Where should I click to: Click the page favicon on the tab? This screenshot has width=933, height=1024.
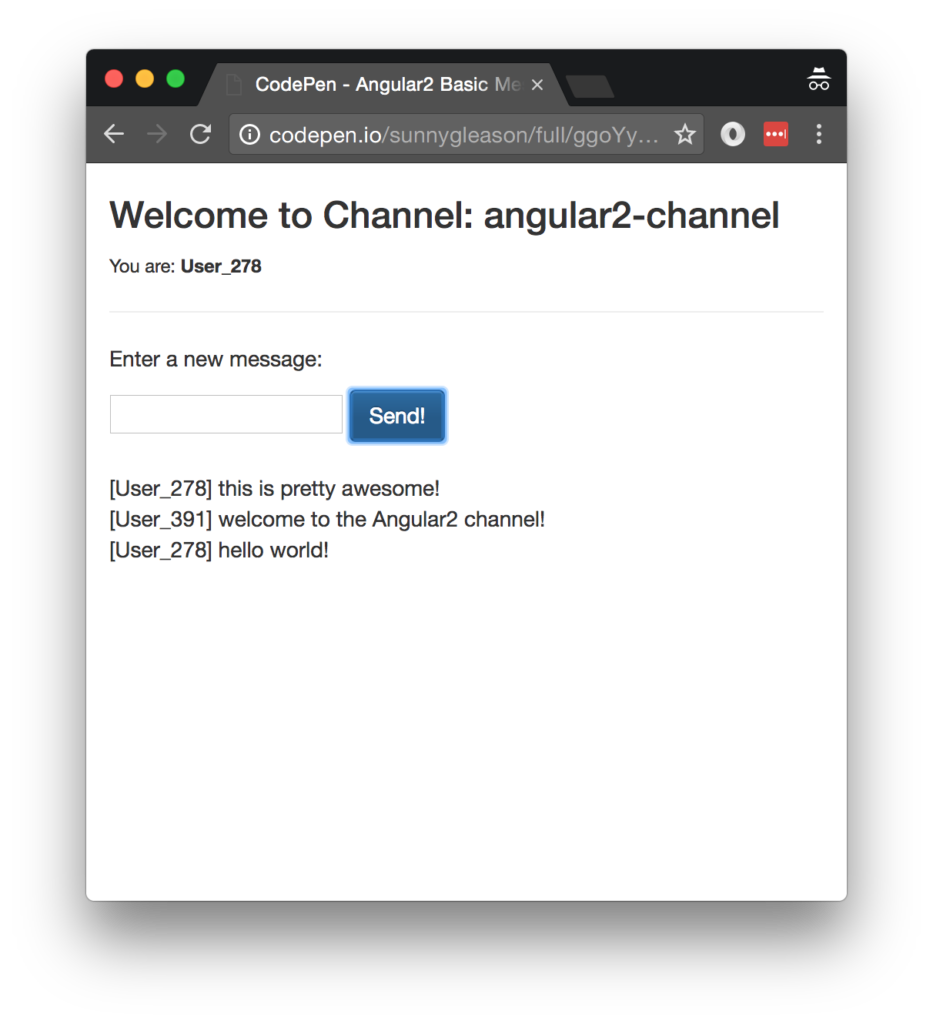[x=233, y=84]
